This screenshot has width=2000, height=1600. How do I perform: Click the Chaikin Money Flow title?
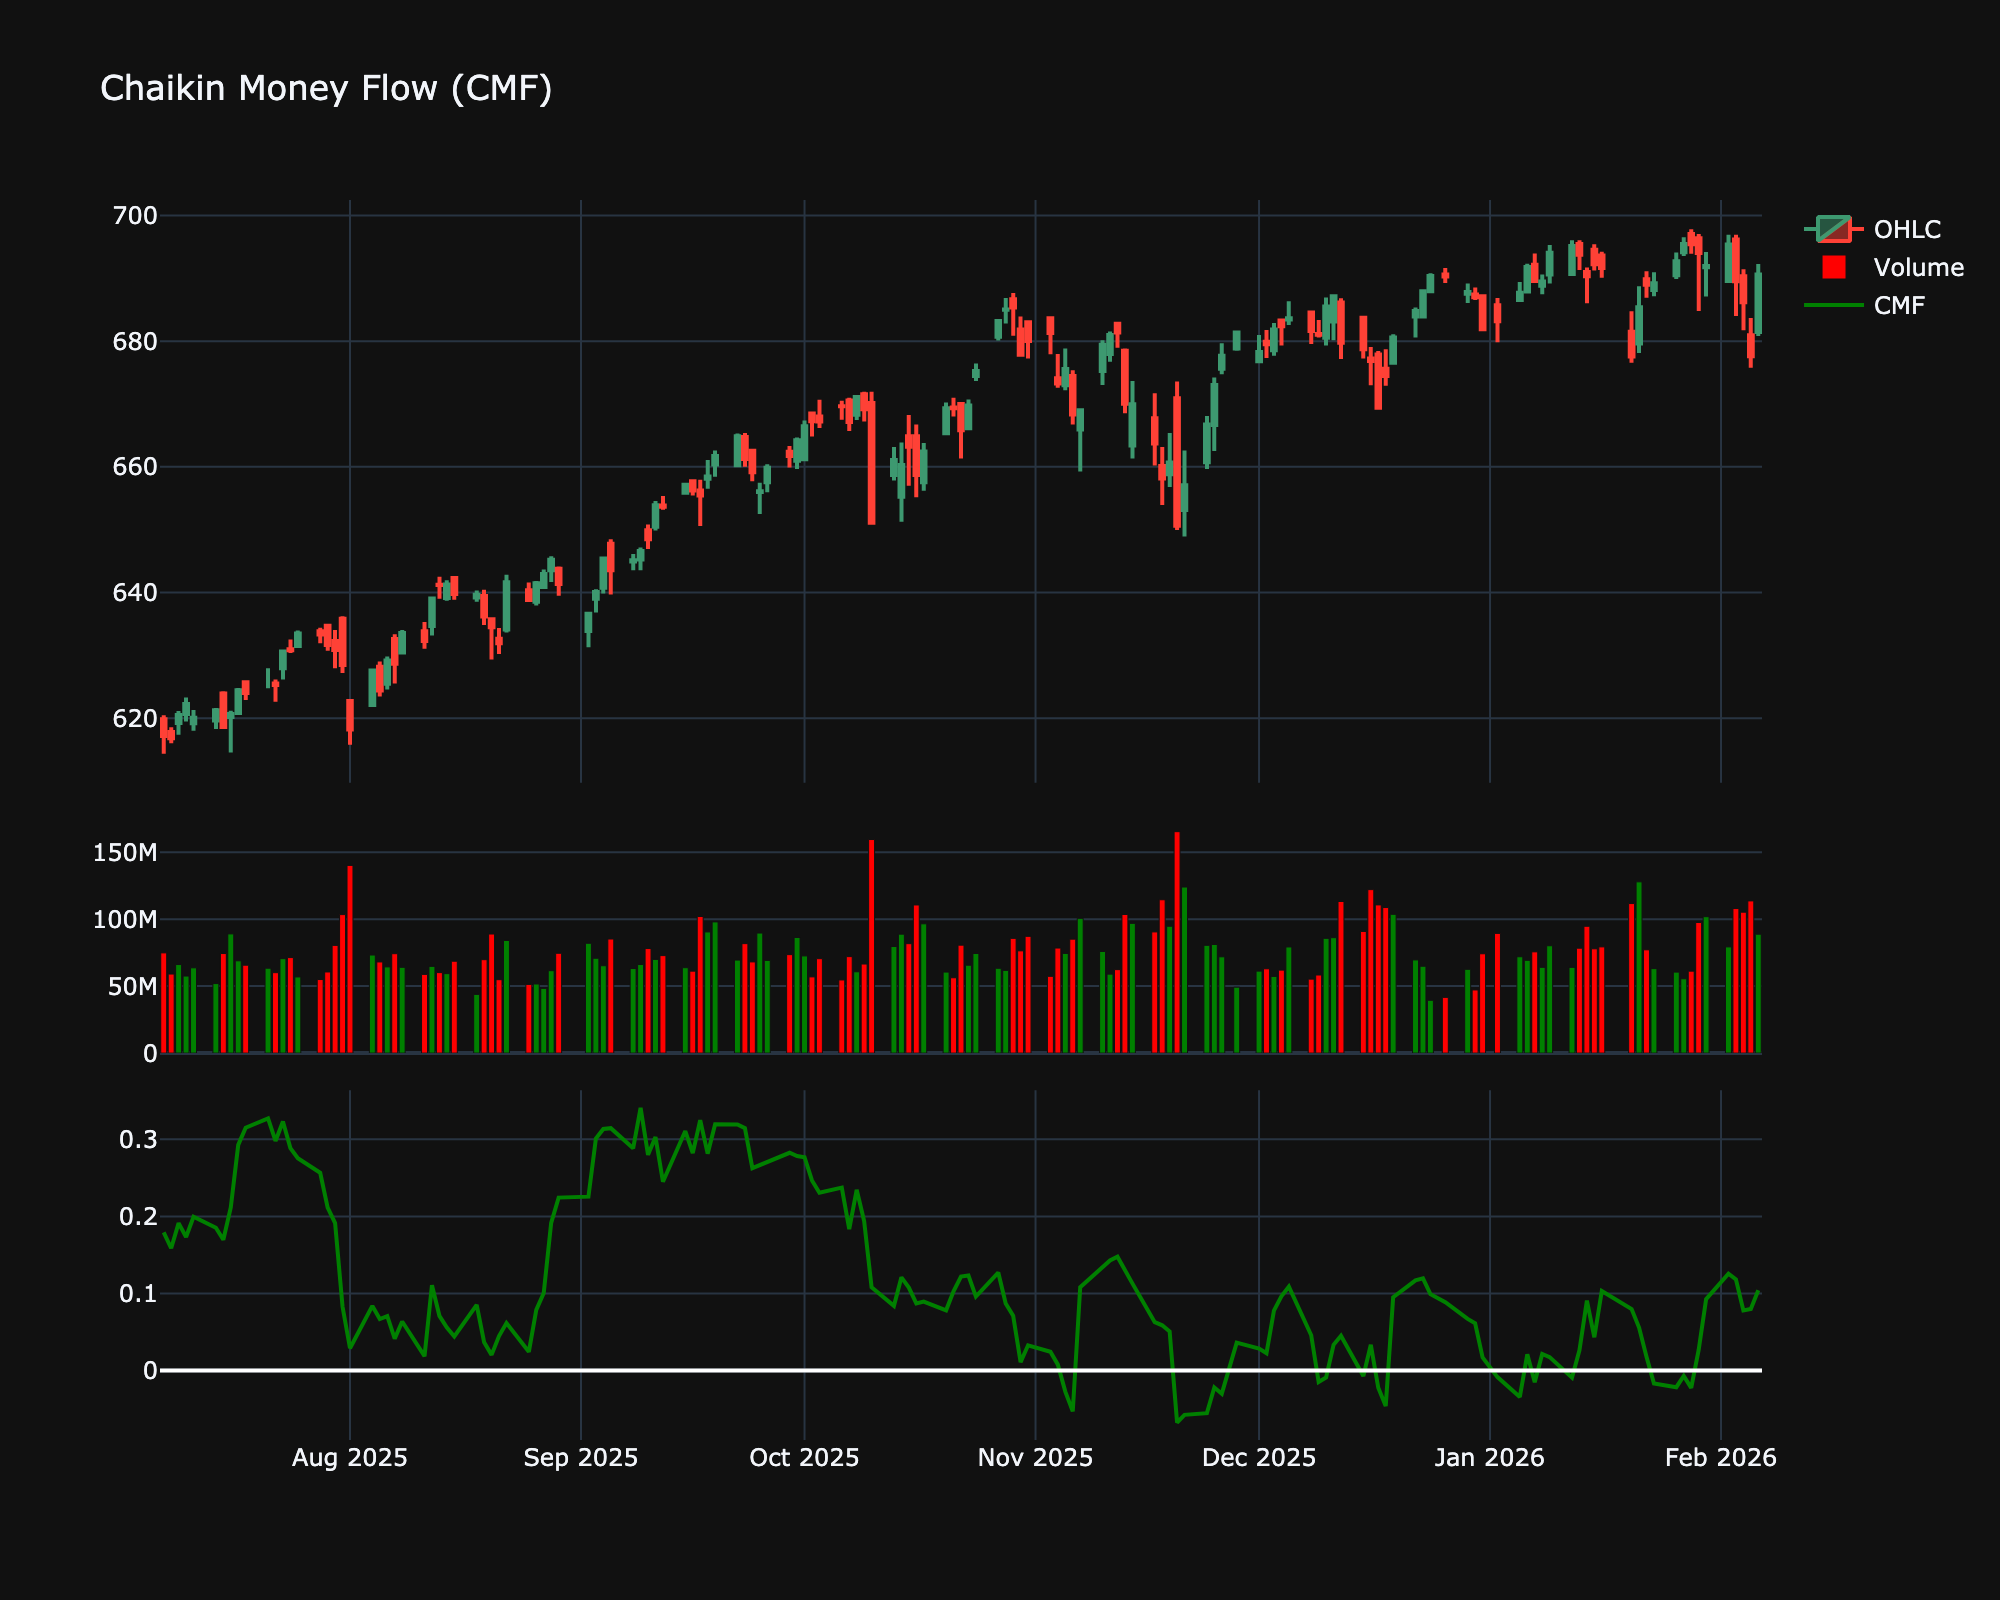click(x=326, y=89)
